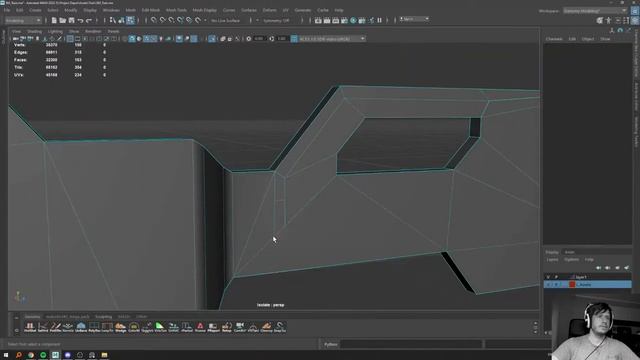
Task: Toggle the isolate select icon
Action: pos(211,39)
